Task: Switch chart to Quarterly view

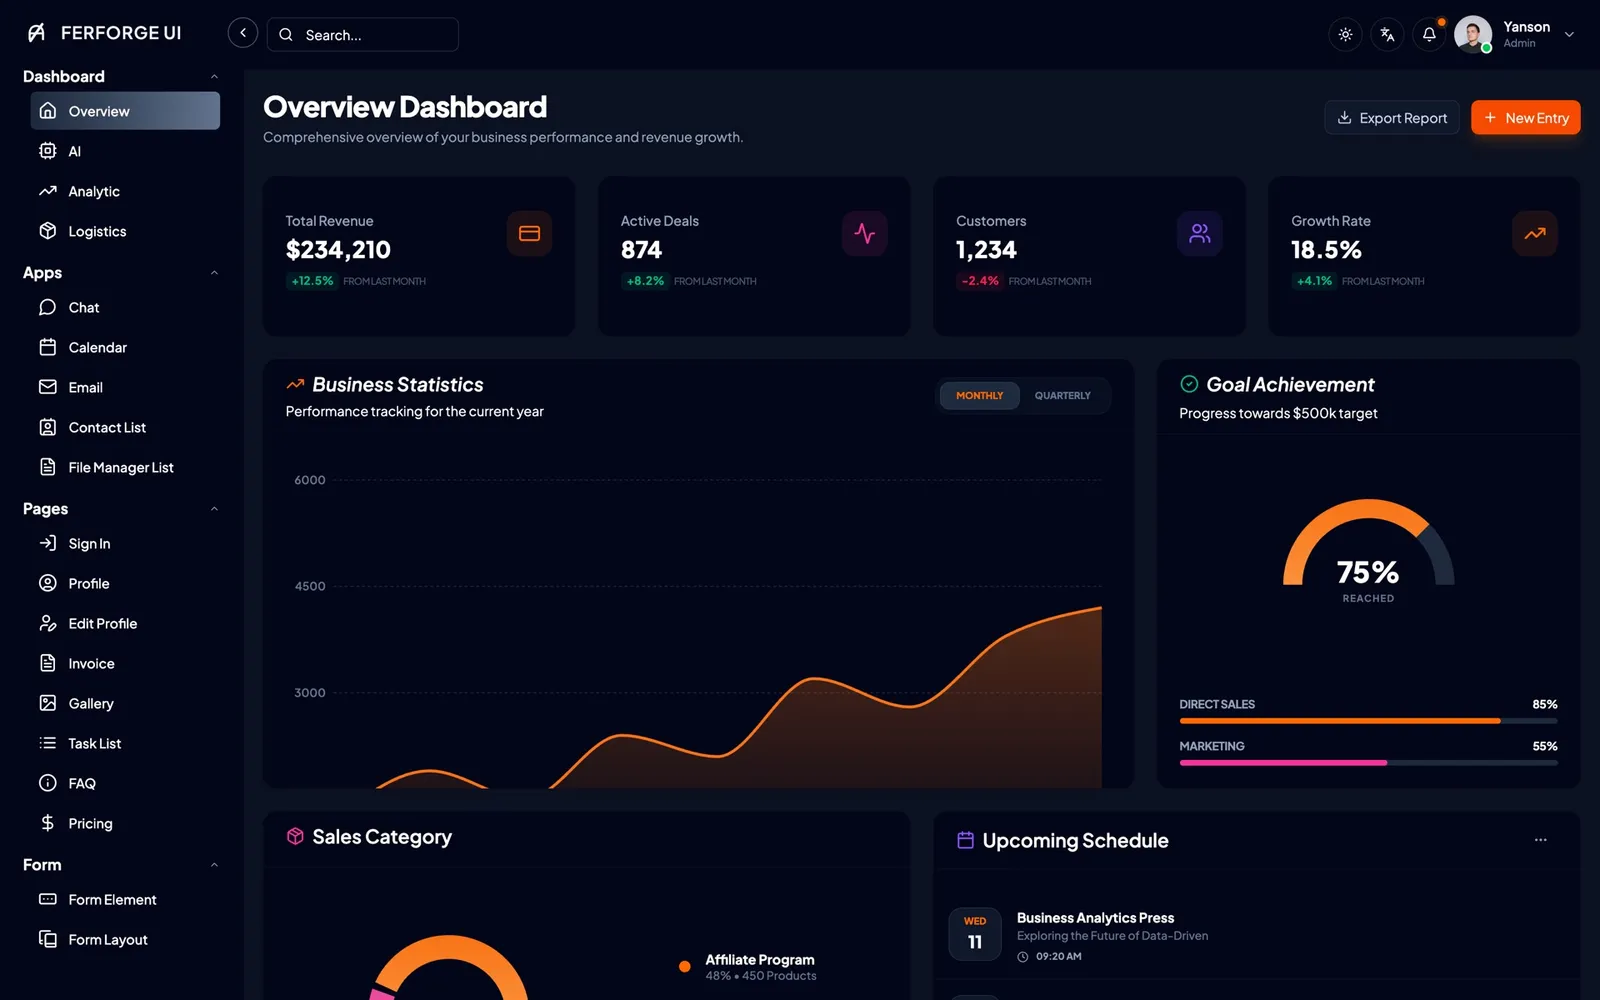Action: [1063, 396]
